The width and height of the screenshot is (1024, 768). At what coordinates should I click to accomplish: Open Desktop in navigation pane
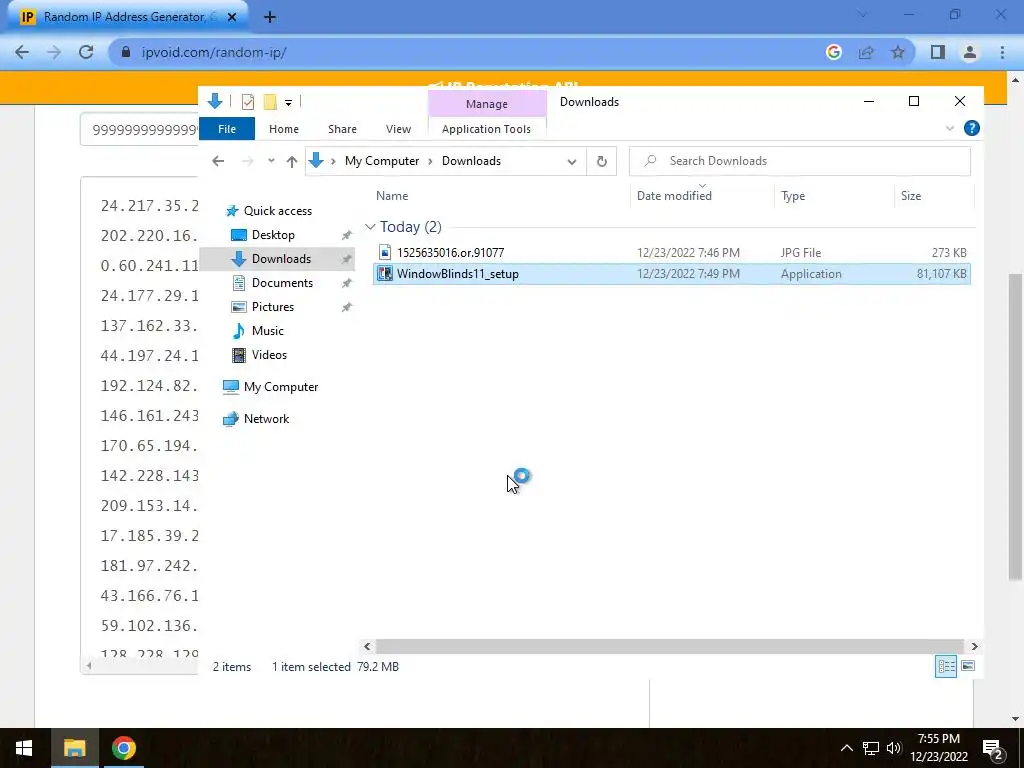pyautogui.click(x=273, y=234)
